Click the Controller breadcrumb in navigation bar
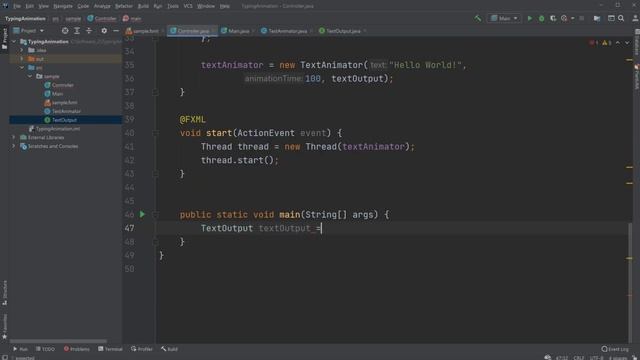 click(102, 18)
